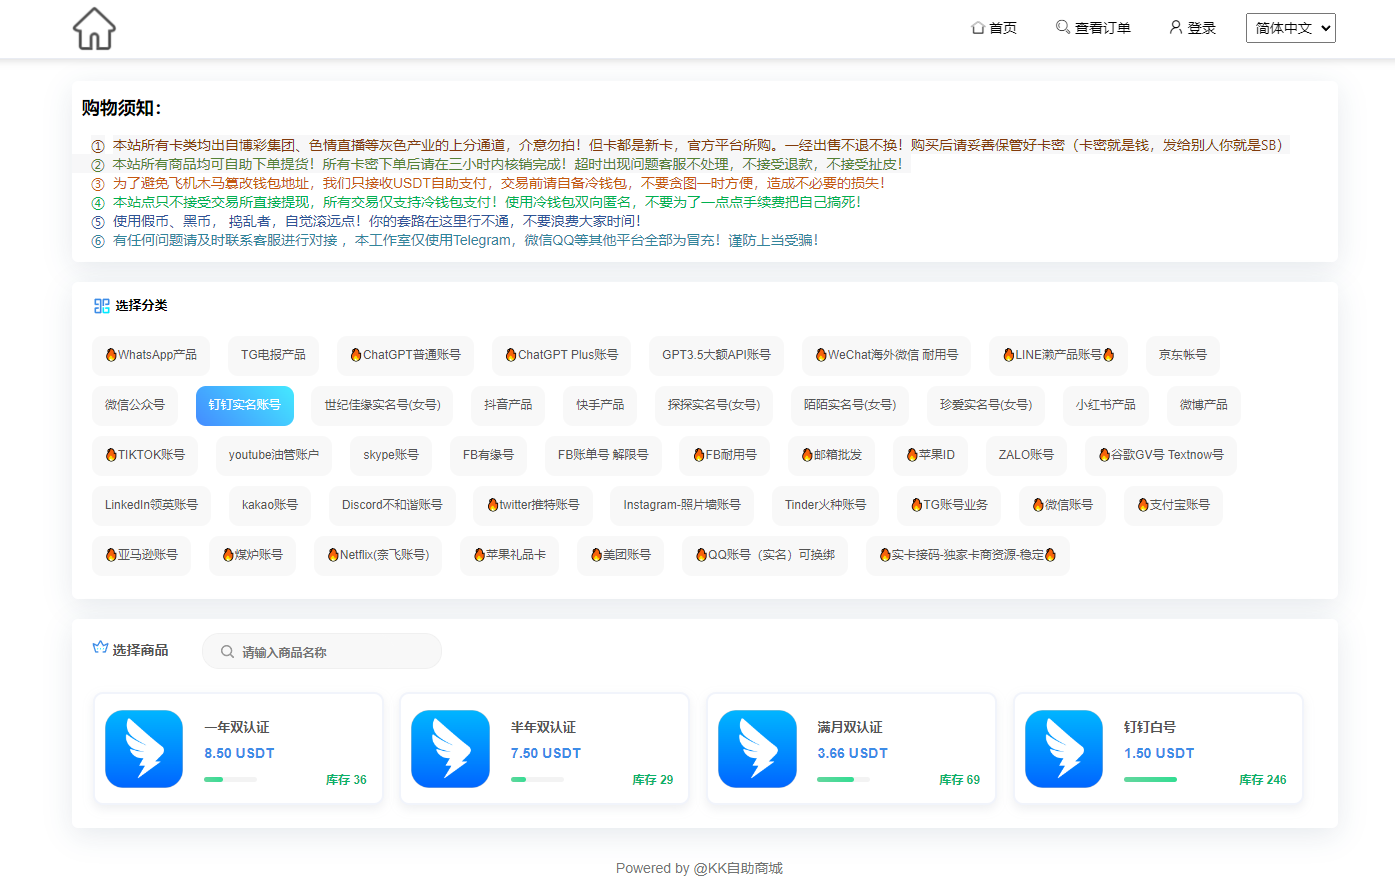Viewport: 1395px width, 894px height.
Task: Select the kakao账号 category
Action: tap(270, 505)
